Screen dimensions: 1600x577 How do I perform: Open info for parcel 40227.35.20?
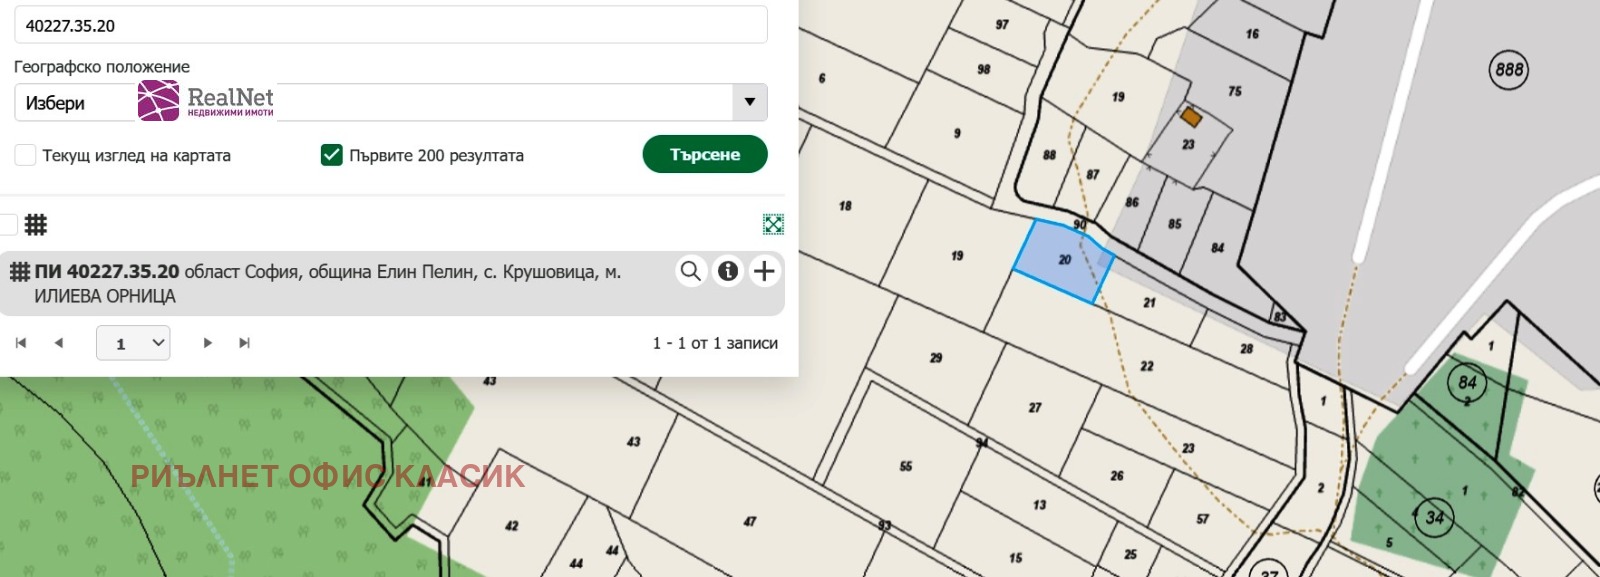tap(728, 271)
